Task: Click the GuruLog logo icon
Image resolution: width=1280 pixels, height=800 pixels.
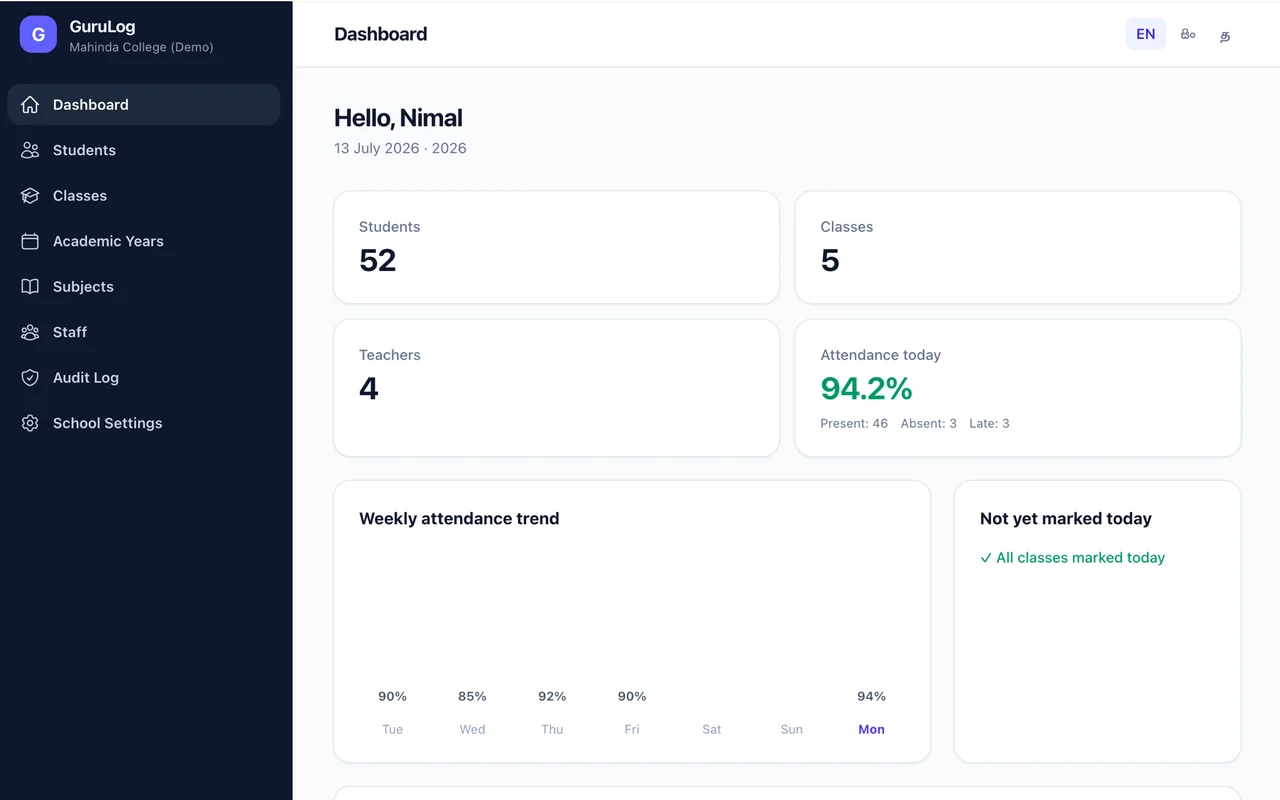Action: click(x=38, y=34)
